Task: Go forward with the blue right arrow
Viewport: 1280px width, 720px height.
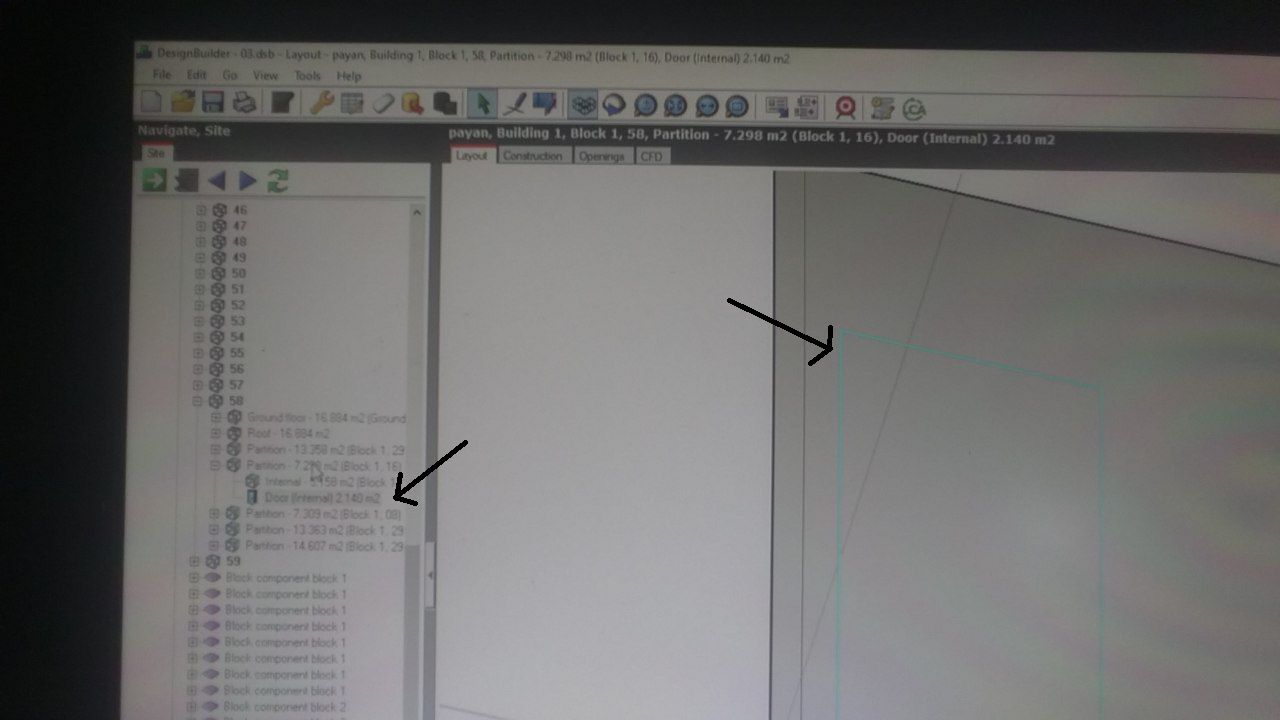Action: click(247, 181)
